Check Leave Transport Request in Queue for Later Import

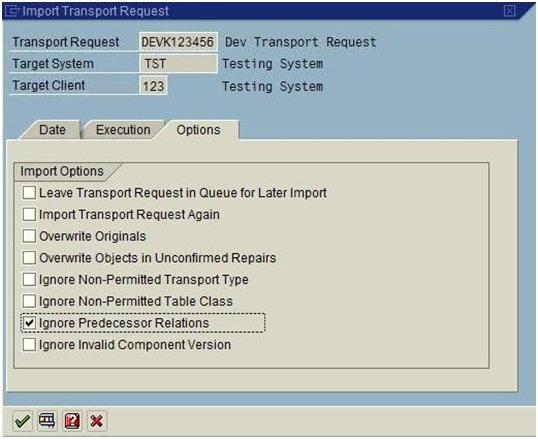tap(29, 193)
